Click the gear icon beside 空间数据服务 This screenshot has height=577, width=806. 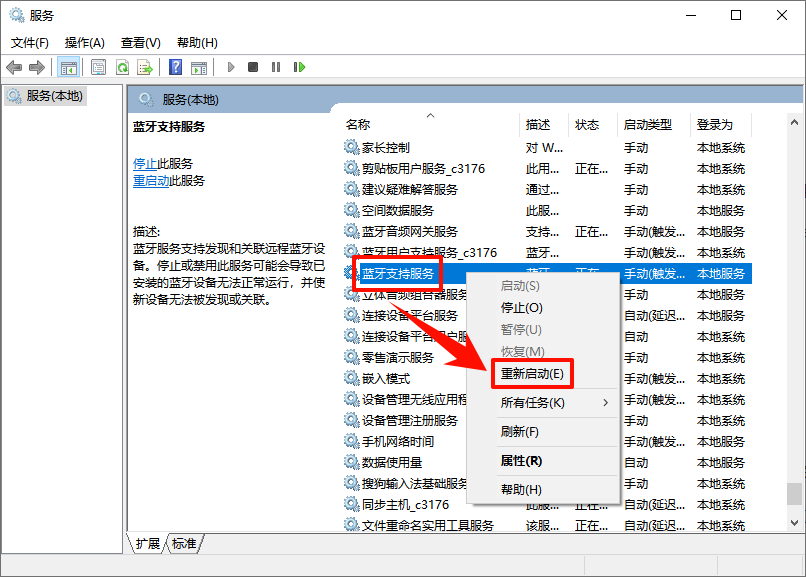click(352, 211)
